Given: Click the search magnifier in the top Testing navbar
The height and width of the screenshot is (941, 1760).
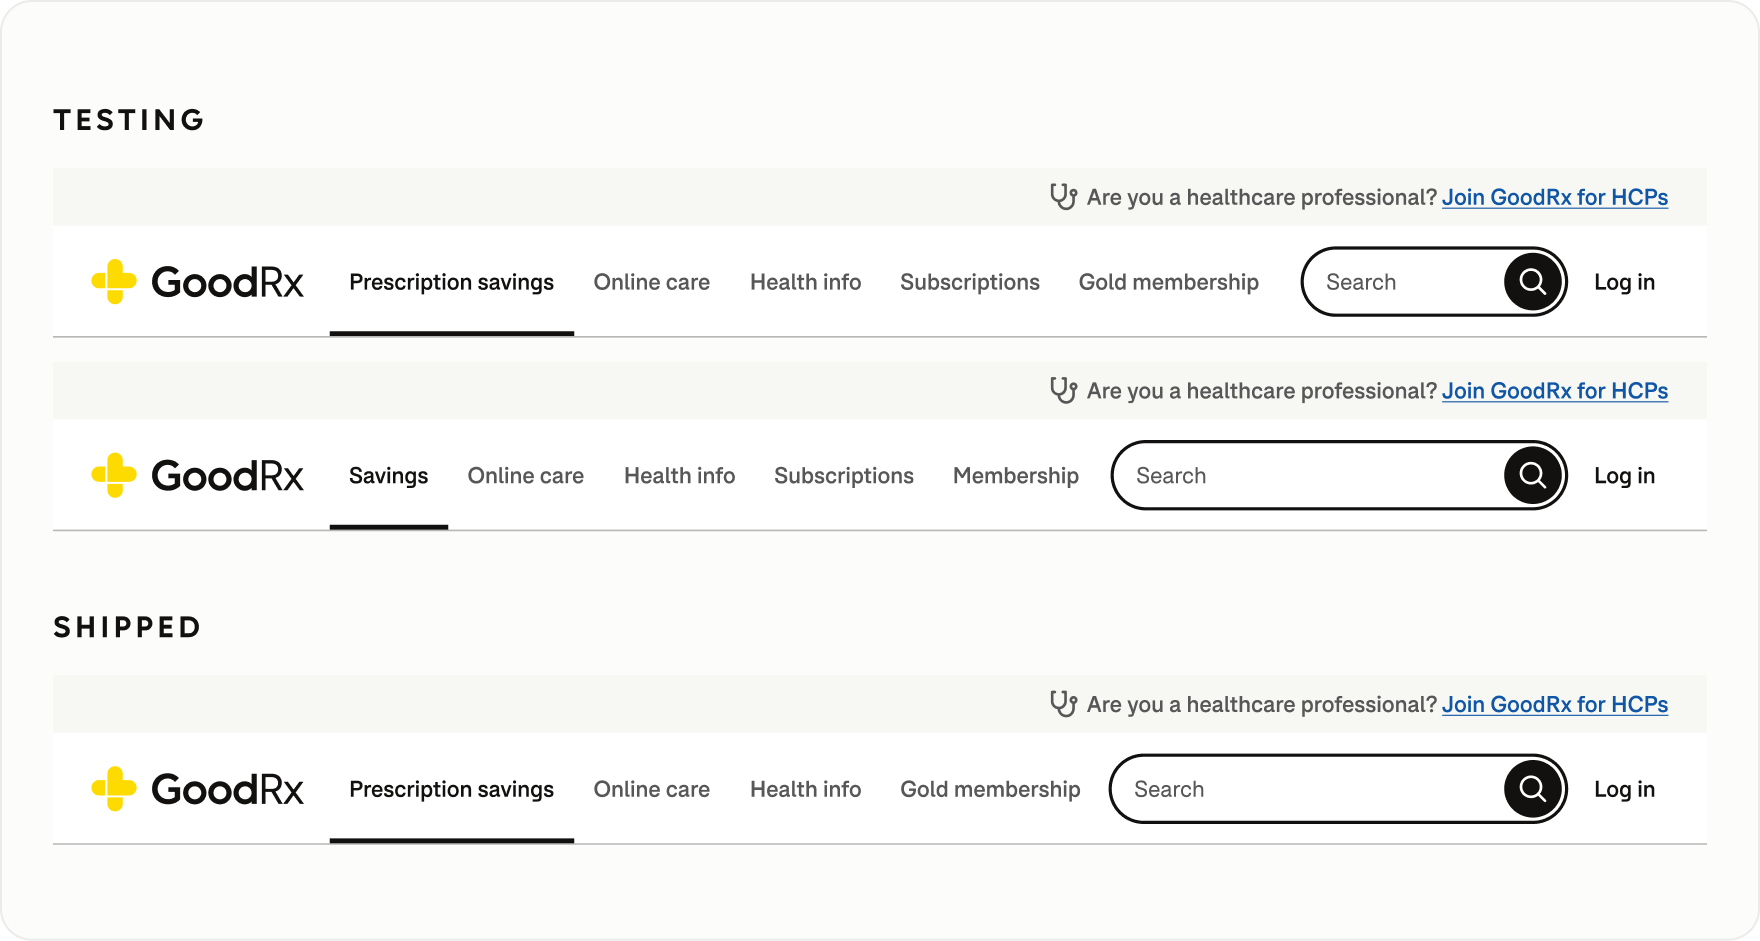Looking at the screenshot, I should coord(1533,282).
